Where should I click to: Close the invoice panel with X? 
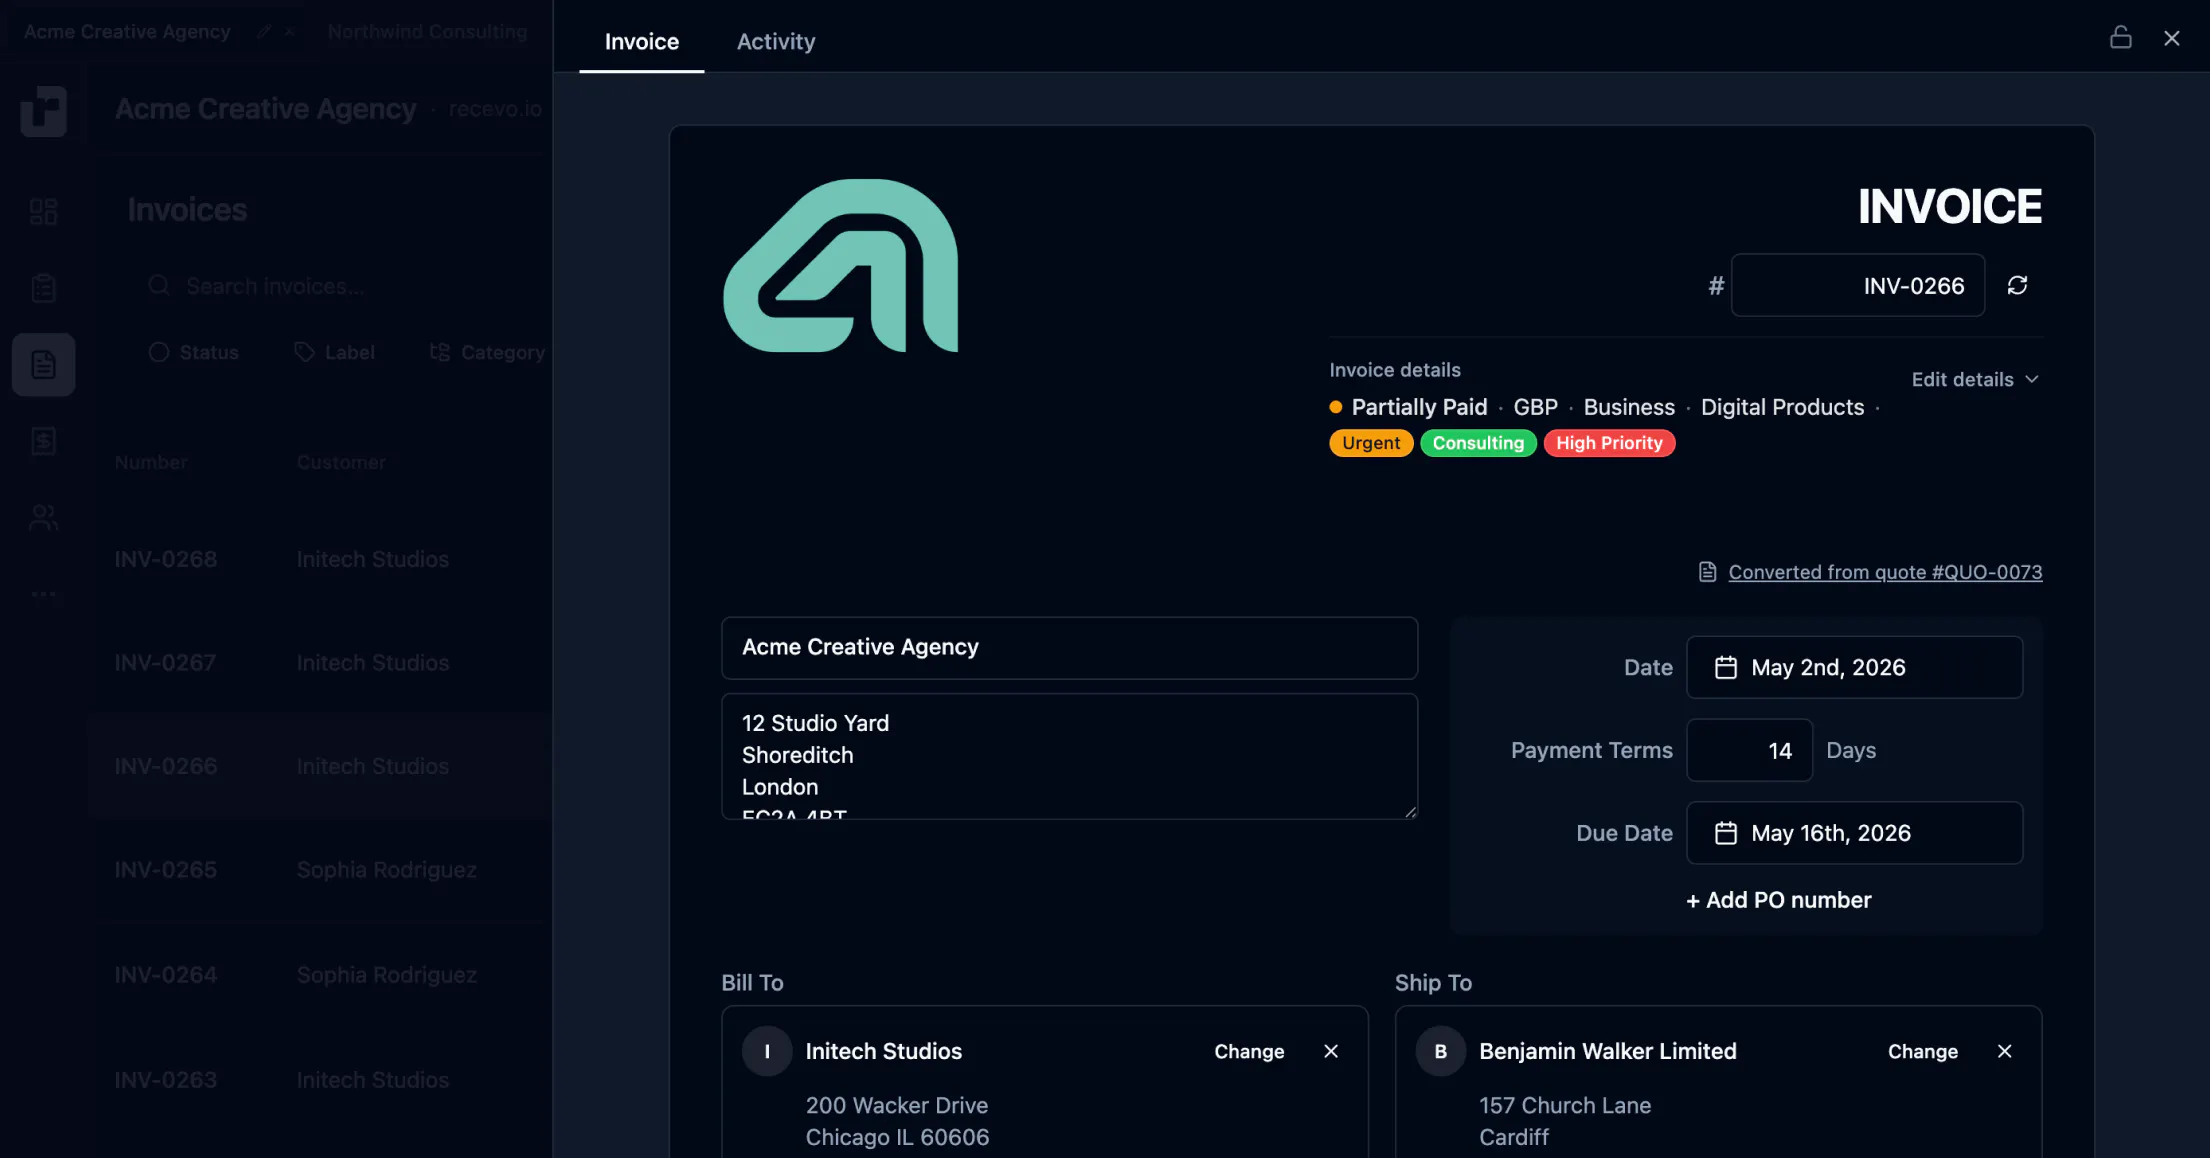point(2171,38)
